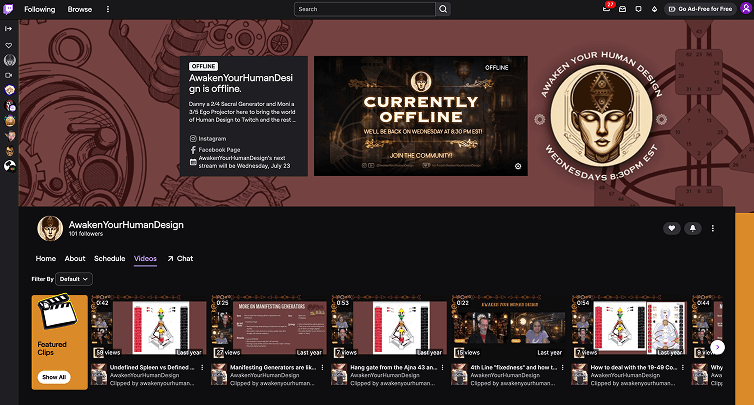Open the first followed channel avatar in sidebar

coord(10,60)
